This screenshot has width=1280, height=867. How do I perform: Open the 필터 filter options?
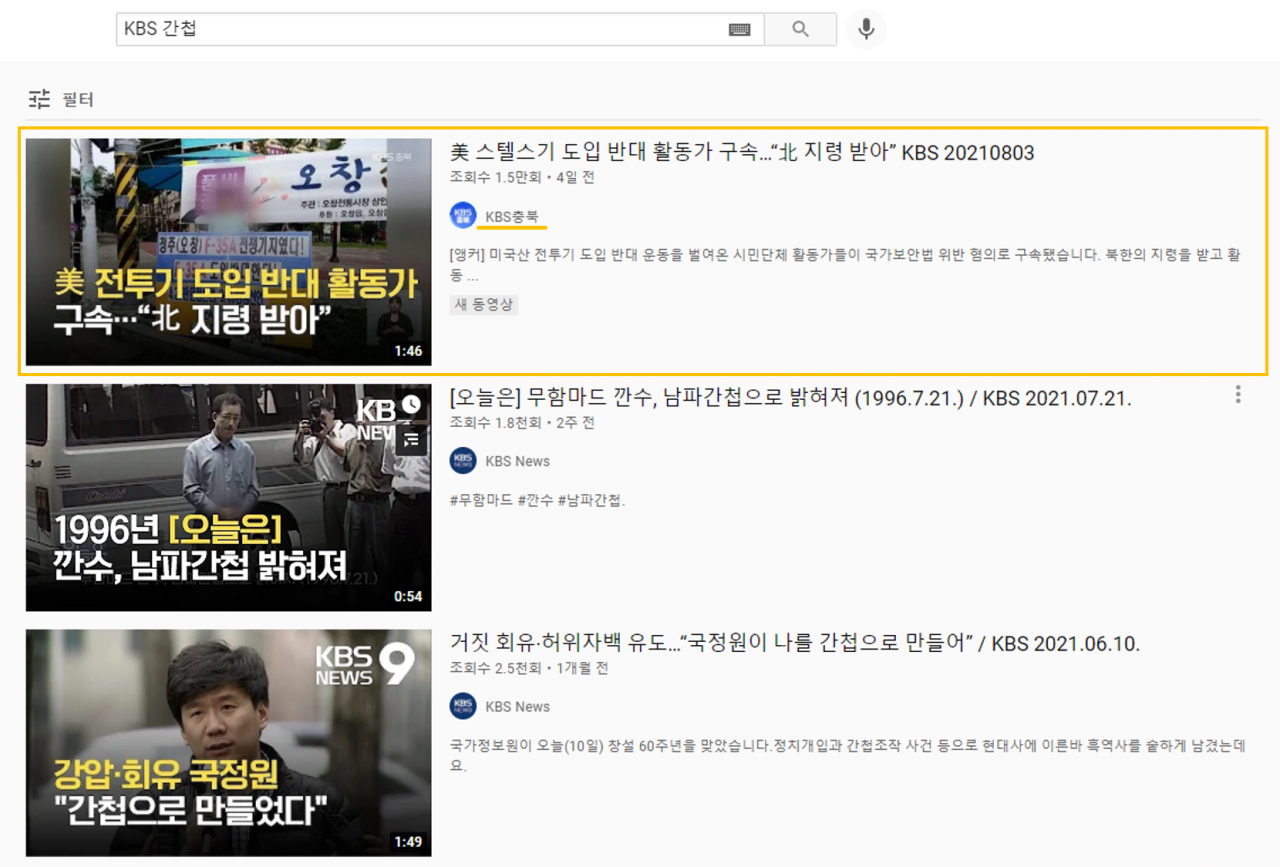point(62,100)
